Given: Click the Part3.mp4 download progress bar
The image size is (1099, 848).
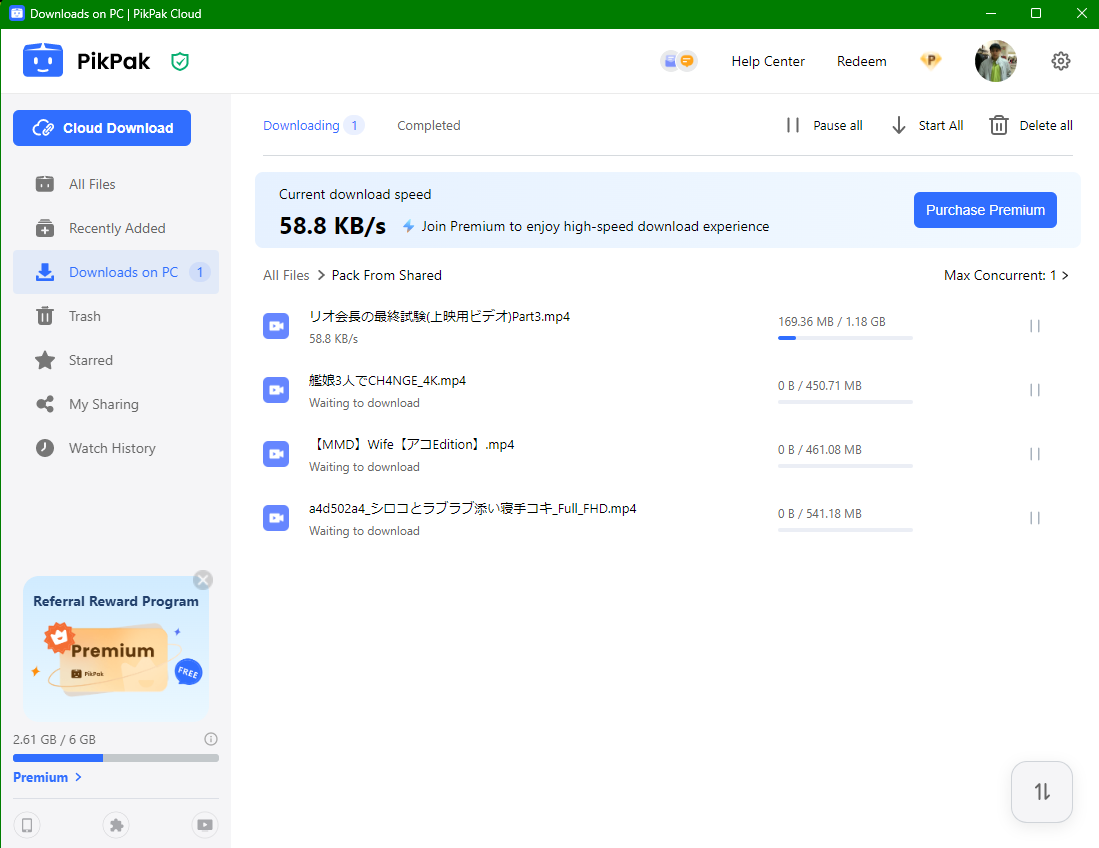Looking at the screenshot, I should (x=845, y=338).
